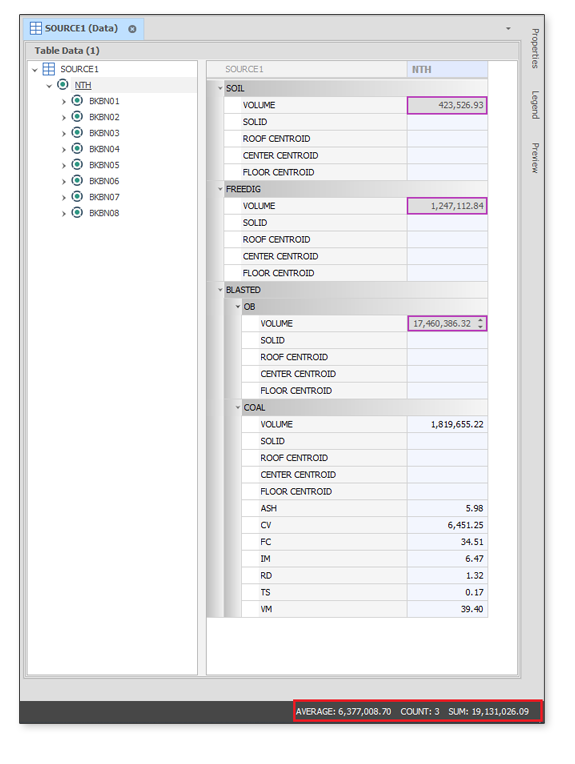Click the BKBN04 node icon
The height and width of the screenshot is (764, 575).
pyautogui.click(x=77, y=148)
